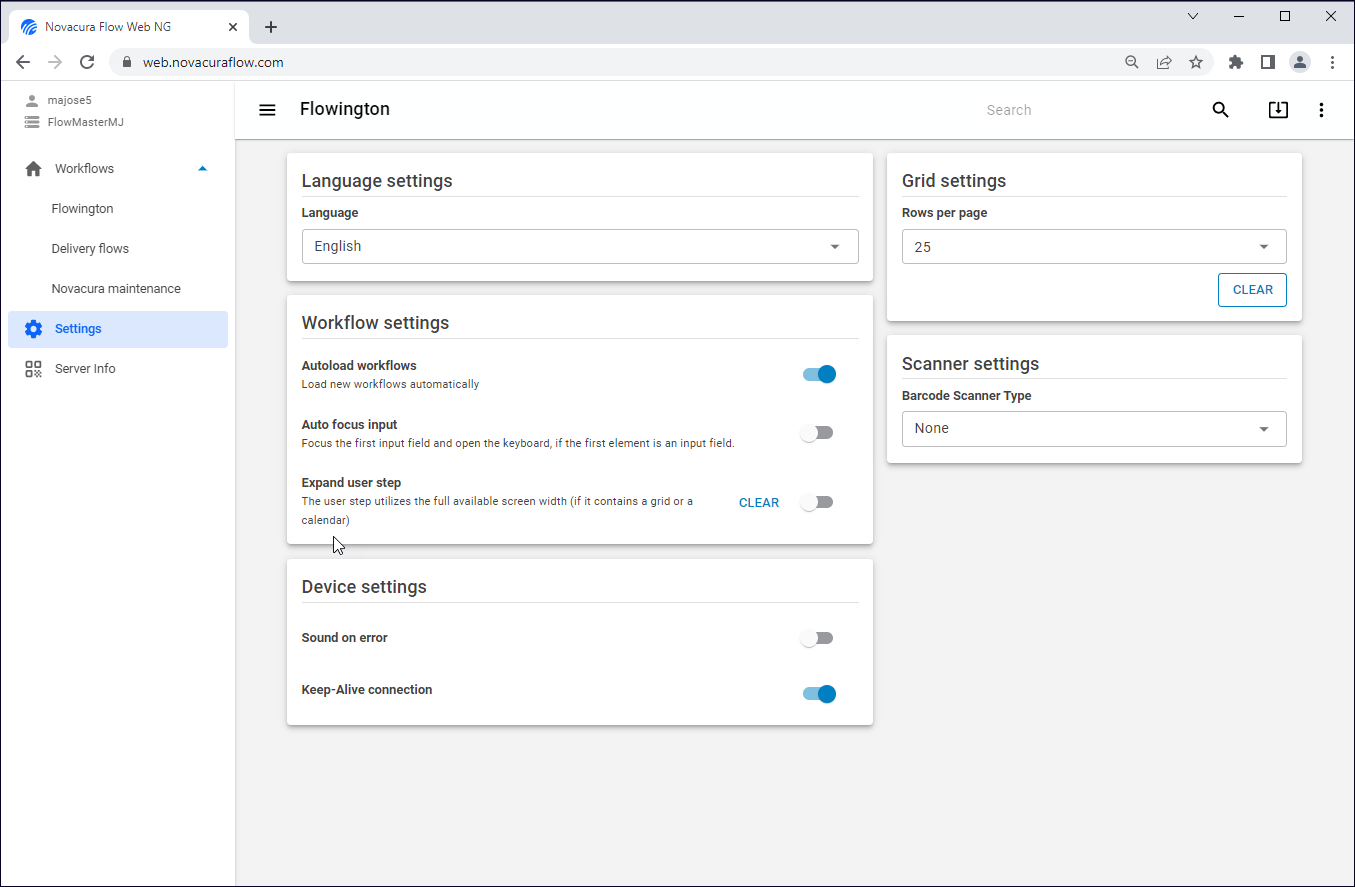Click the Server Info QR code icon
The height and width of the screenshot is (887, 1355).
(34, 369)
